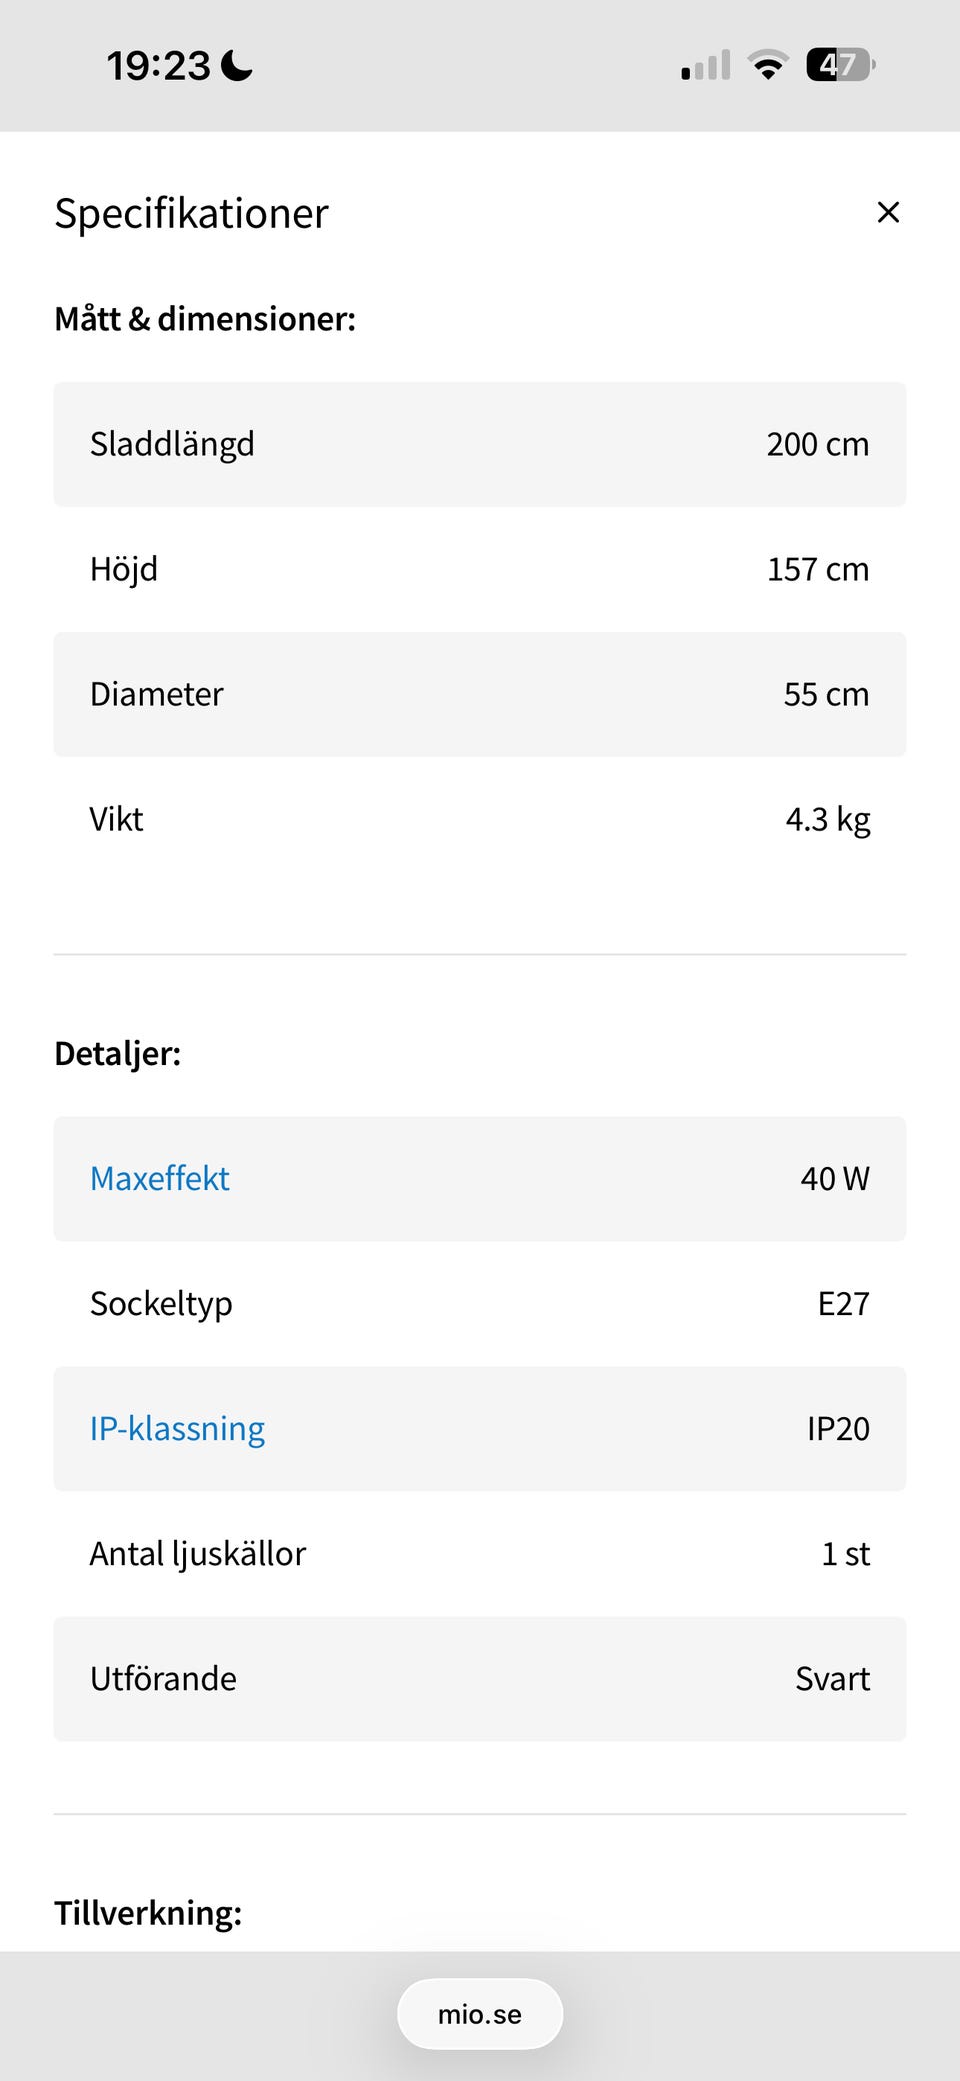Open the IP-klassning explanation link
This screenshot has width=960, height=2081.
[177, 1429]
